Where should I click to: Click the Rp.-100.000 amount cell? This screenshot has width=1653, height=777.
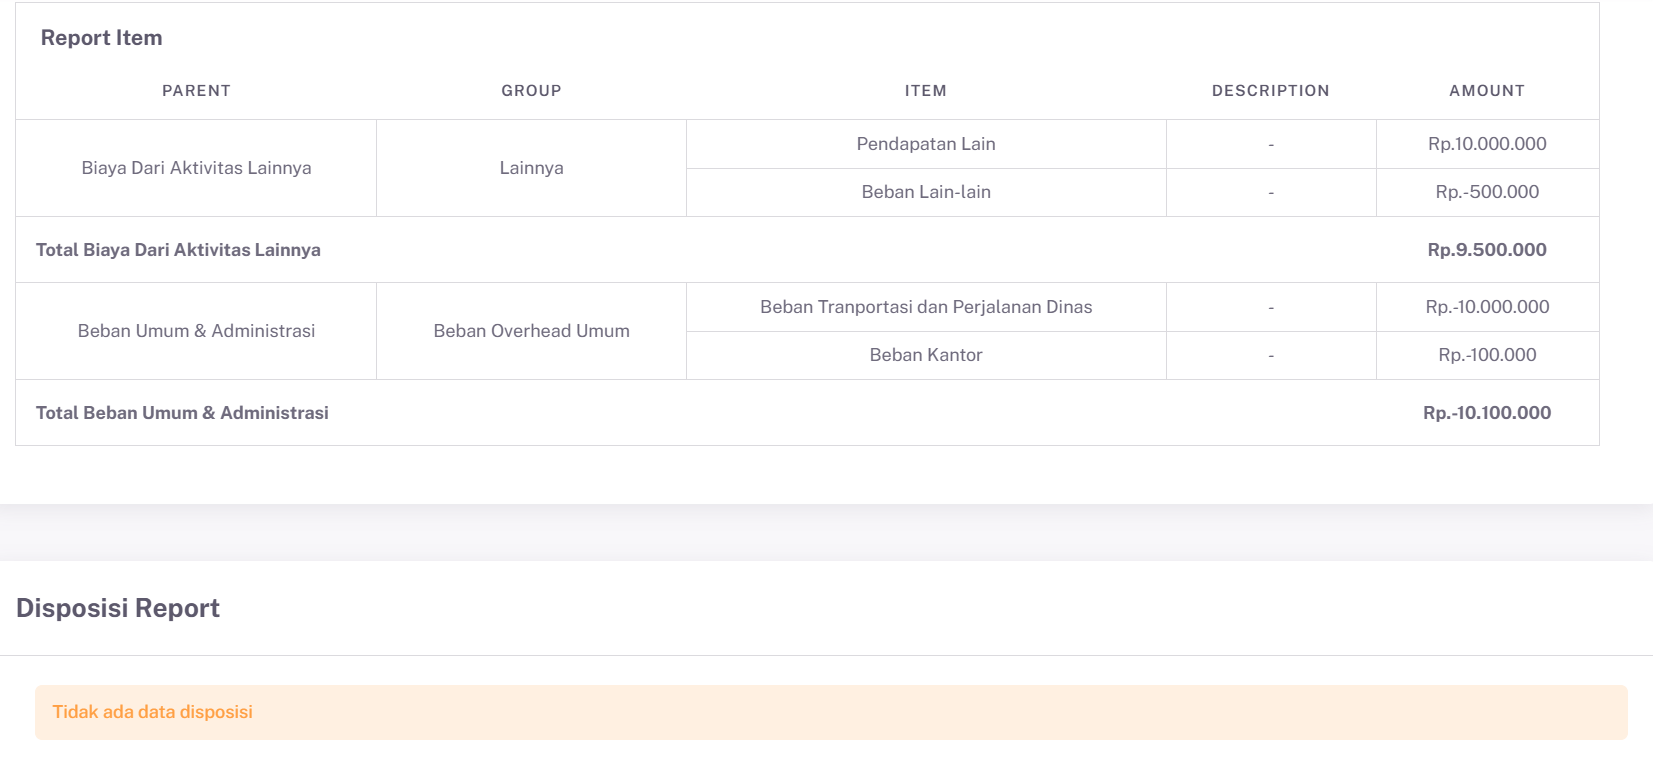(x=1487, y=355)
